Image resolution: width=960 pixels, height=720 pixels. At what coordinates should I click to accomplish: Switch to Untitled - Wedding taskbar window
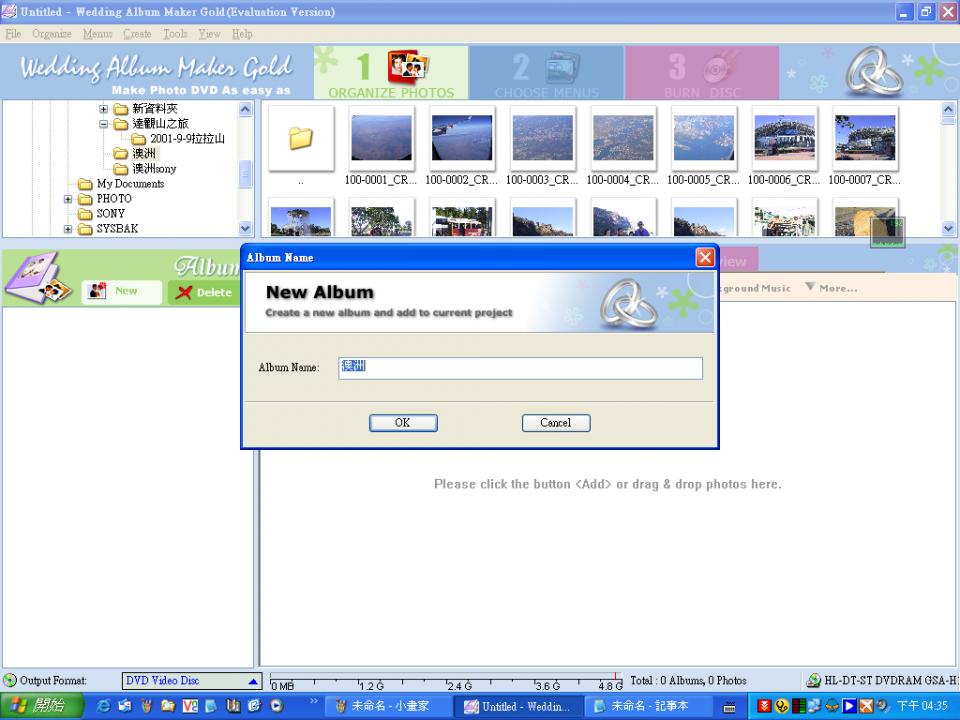(x=519, y=706)
